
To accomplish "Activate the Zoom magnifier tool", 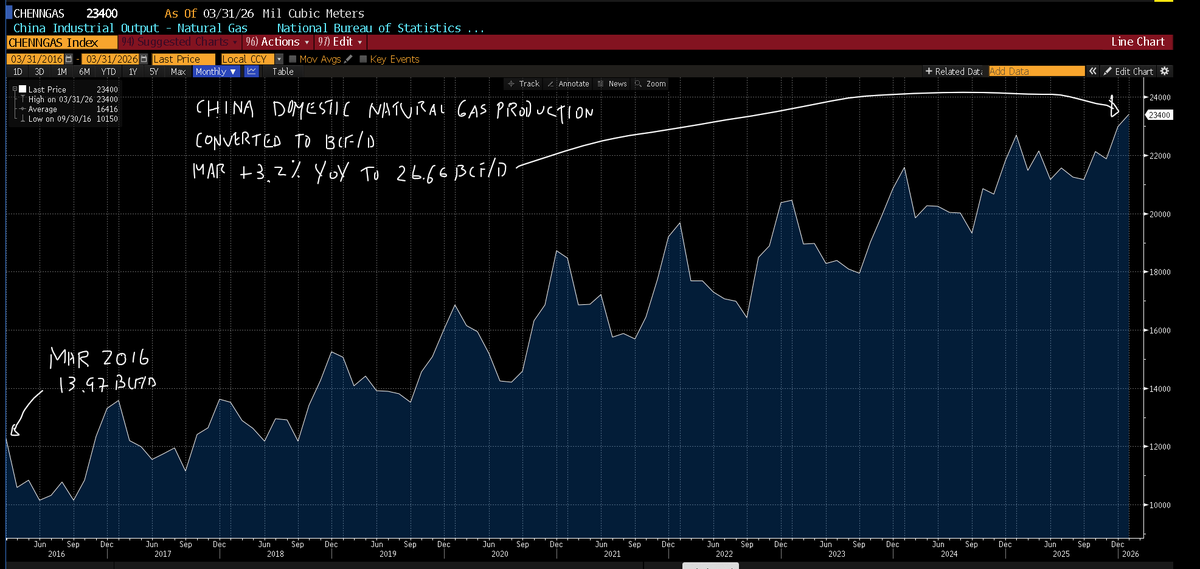I will coord(650,84).
